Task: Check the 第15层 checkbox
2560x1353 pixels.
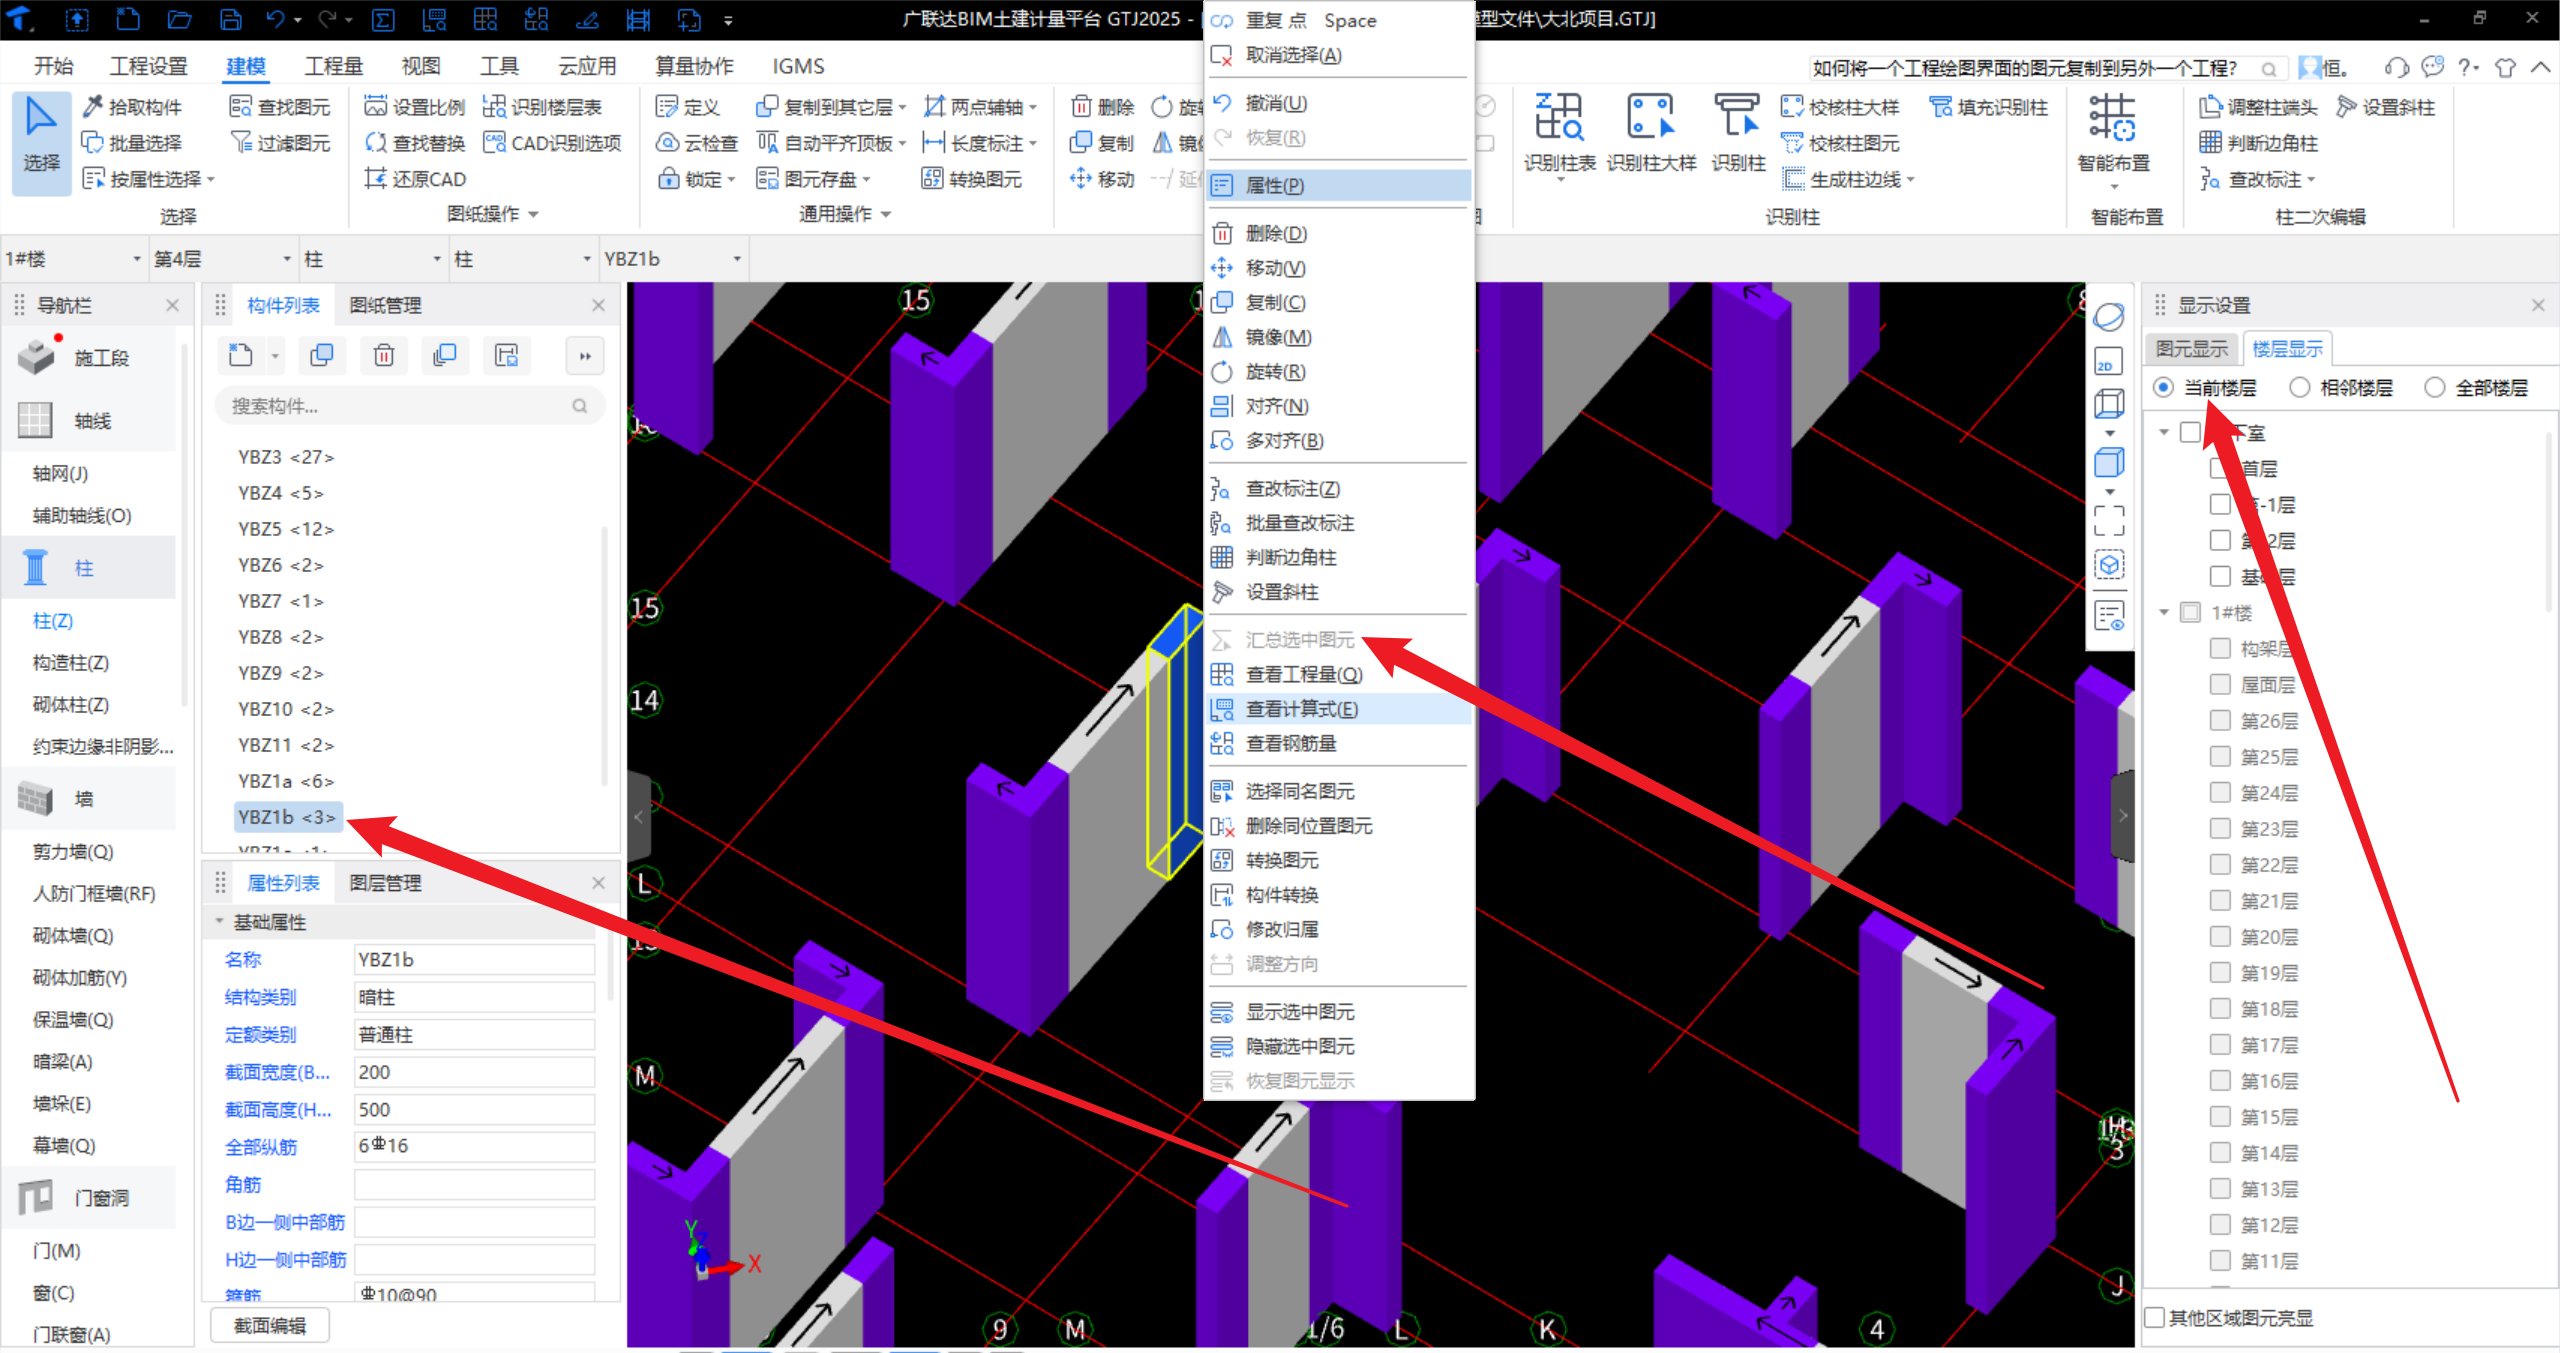Action: tap(2220, 1116)
